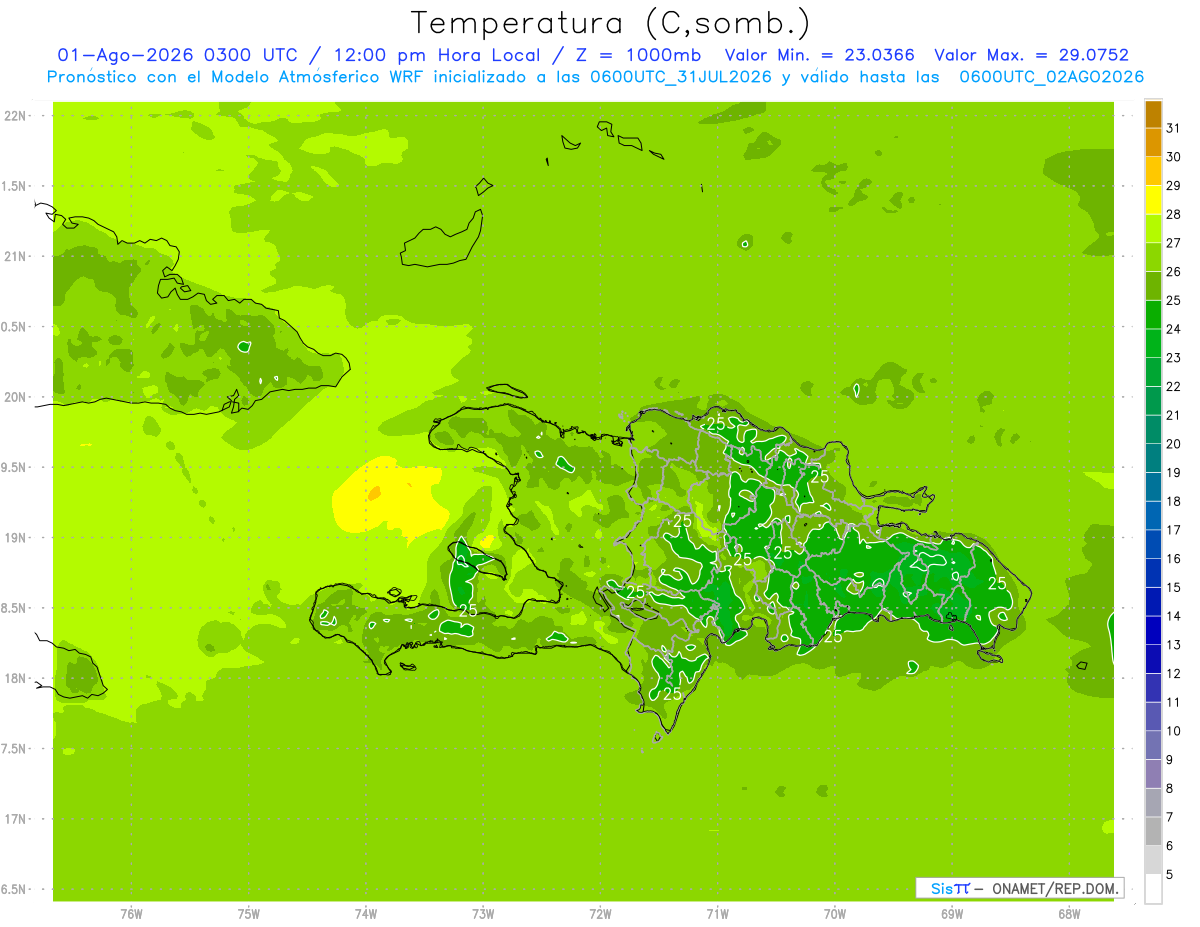Click the teal swatch between 19 and 20
The height and width of the screenshot is (927, 1200).
click(x=1154, y=458)
